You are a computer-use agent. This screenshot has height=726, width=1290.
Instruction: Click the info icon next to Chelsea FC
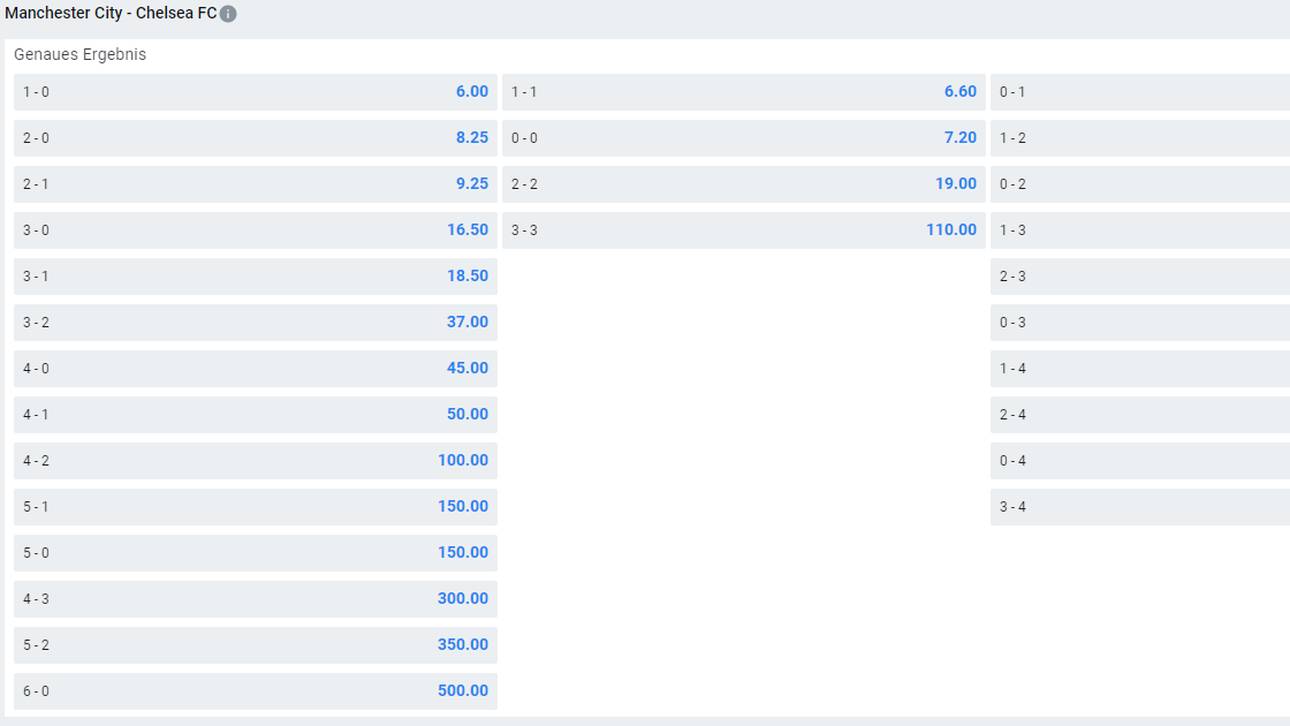coord(228,14)
